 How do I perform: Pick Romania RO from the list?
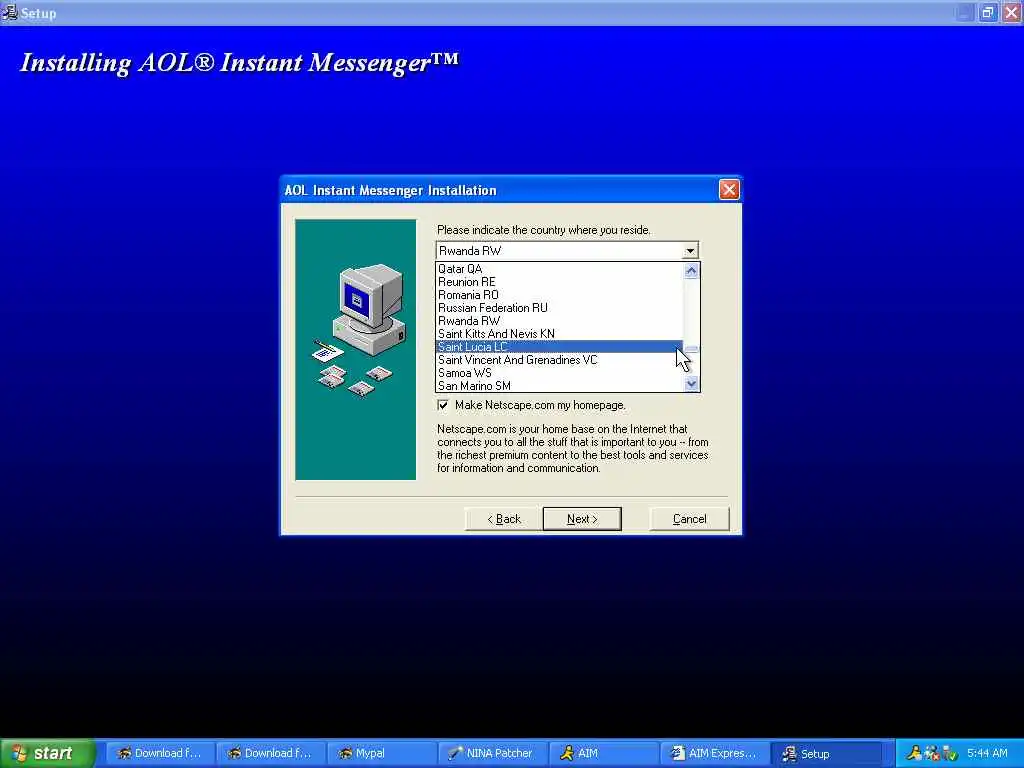[x=559, y=295]
